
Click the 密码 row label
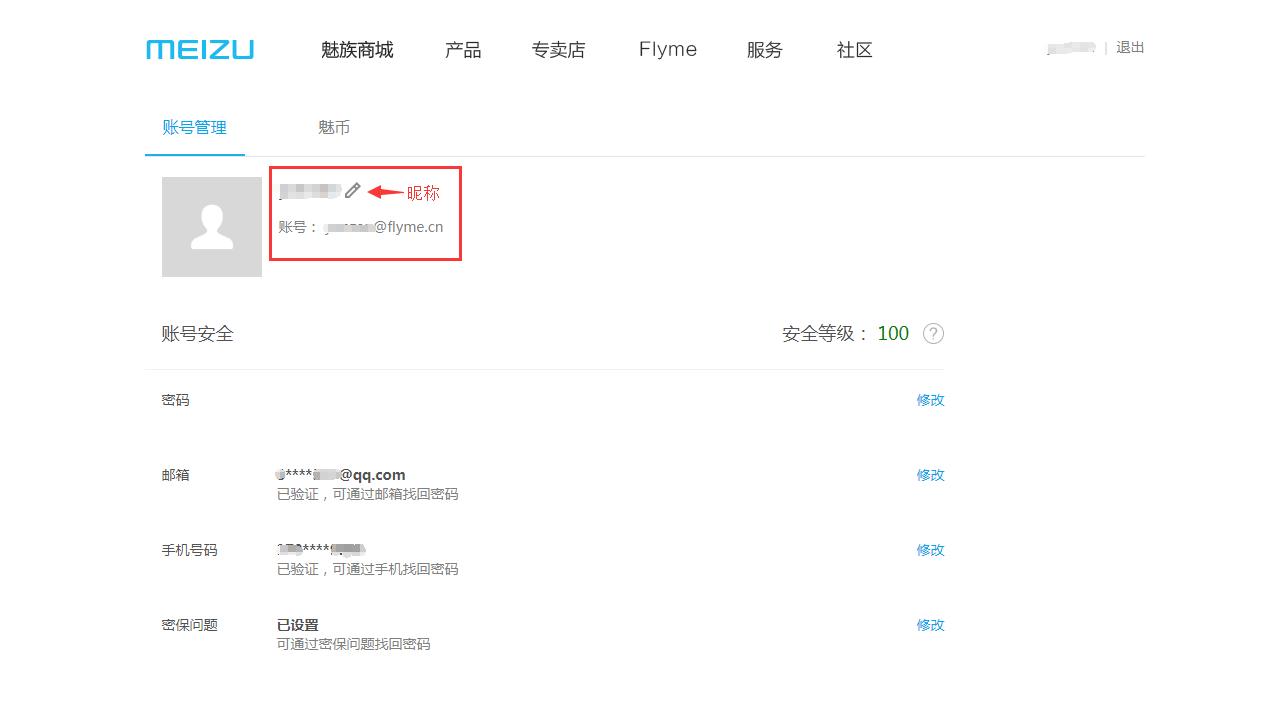point(176,400)
